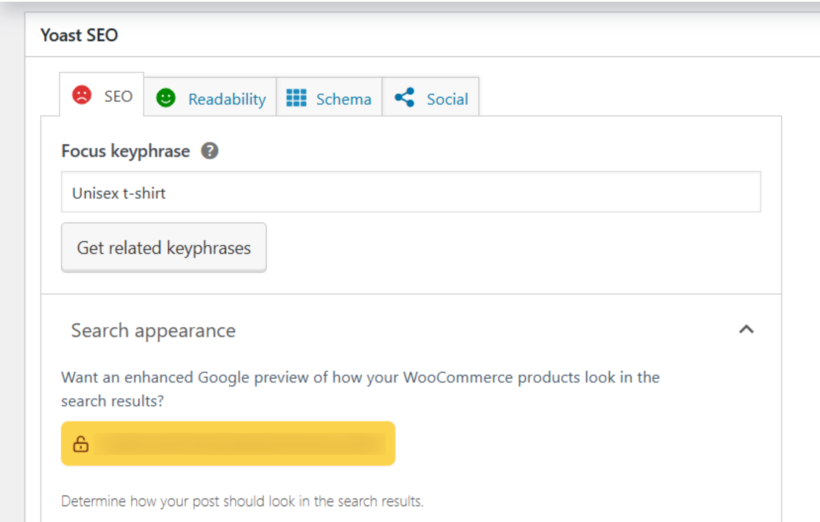This screenshot has width=820, height=522.
Task: Click the red sad face SEO score icon
Action: coord(82,95)
